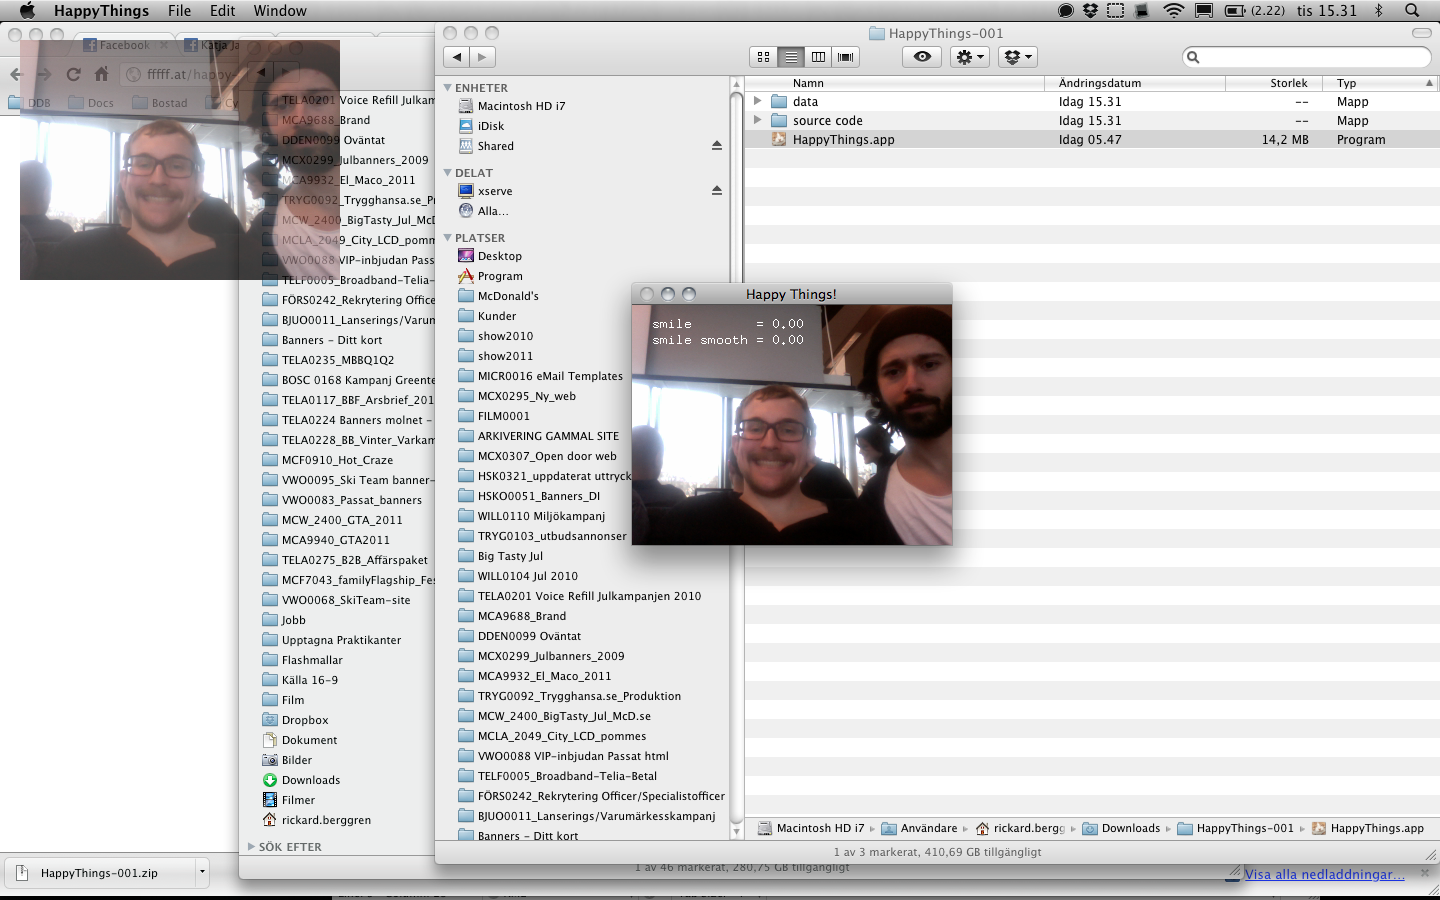Viewport: 1440px width, 900px height.
Task: Click the Wi-Fi status icon
Action: point(1173,11)
